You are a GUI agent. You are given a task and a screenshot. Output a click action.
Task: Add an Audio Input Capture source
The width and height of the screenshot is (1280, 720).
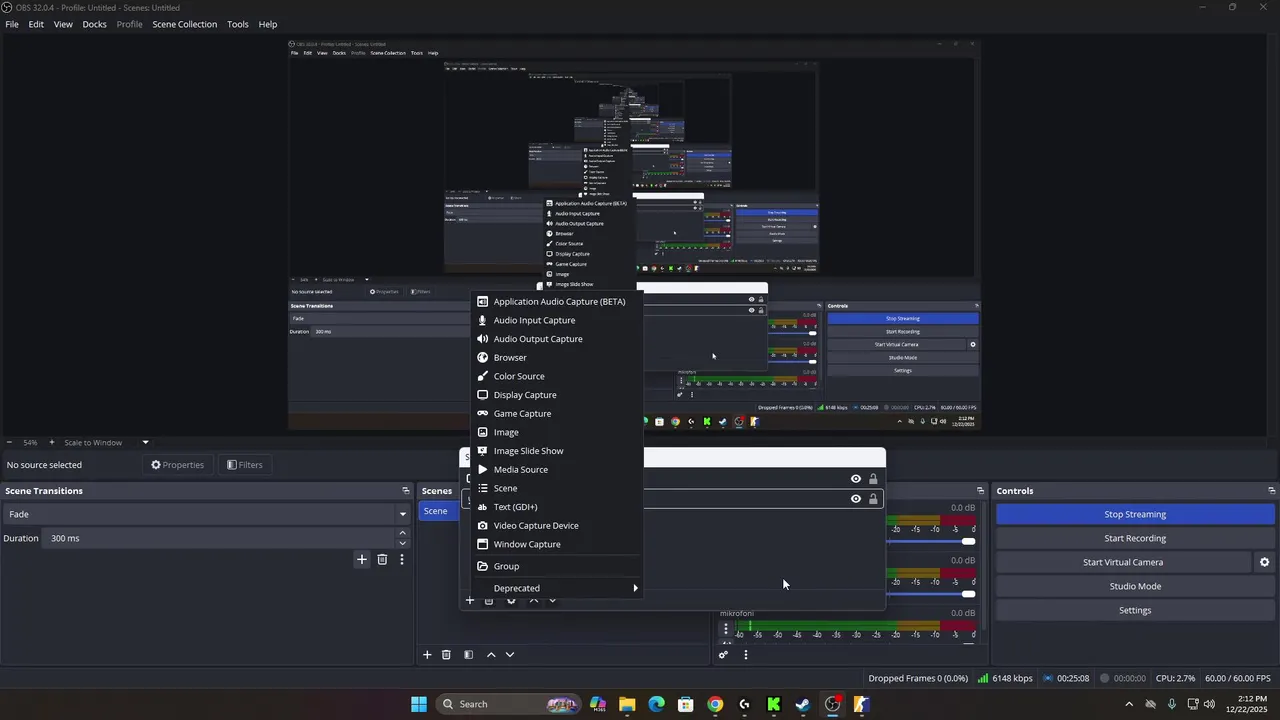click(557, 320)
